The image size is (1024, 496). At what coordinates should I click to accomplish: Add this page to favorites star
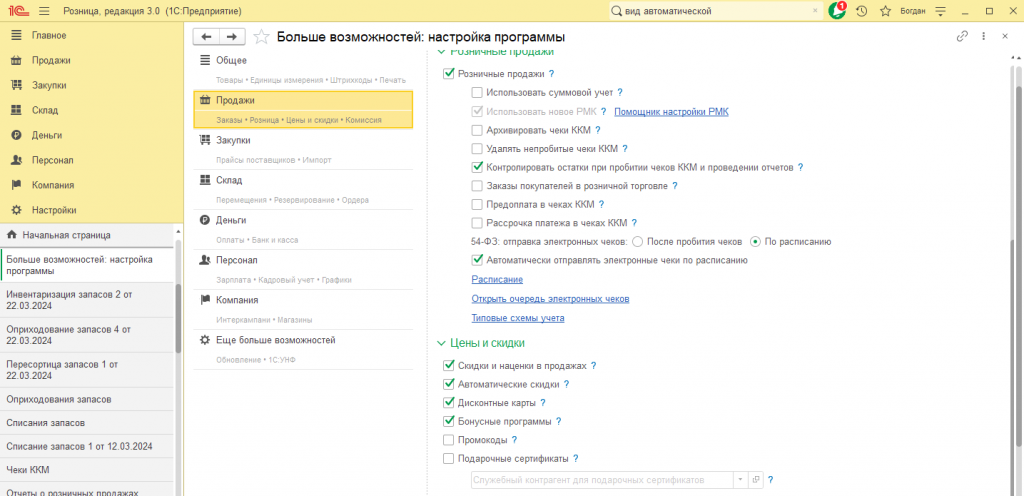pos(261,37)
